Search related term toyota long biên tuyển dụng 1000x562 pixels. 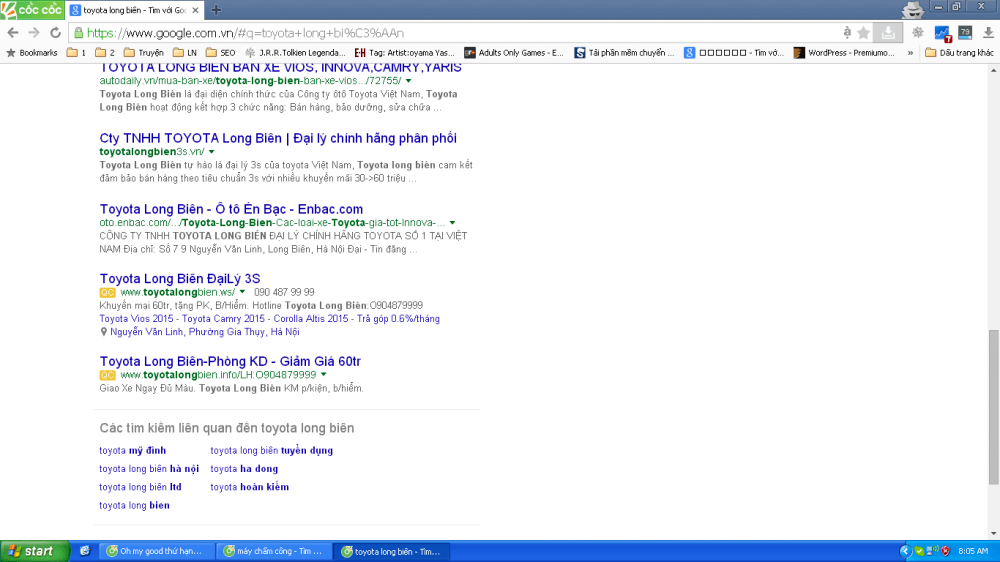pos(272,451)
